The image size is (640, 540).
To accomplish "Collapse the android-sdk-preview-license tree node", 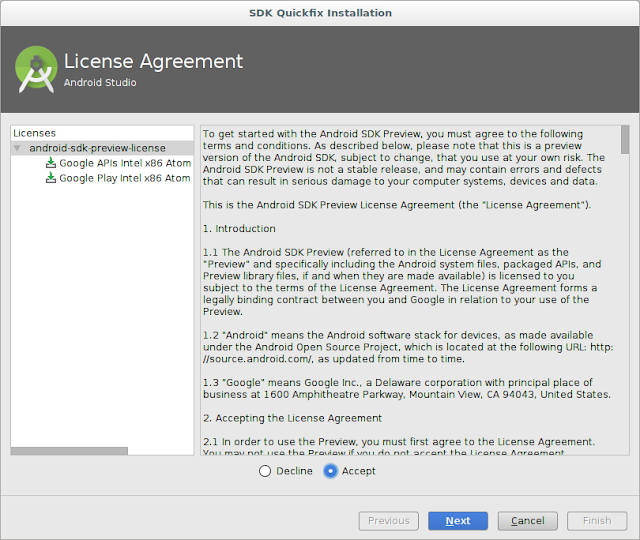I will point(17,148).
